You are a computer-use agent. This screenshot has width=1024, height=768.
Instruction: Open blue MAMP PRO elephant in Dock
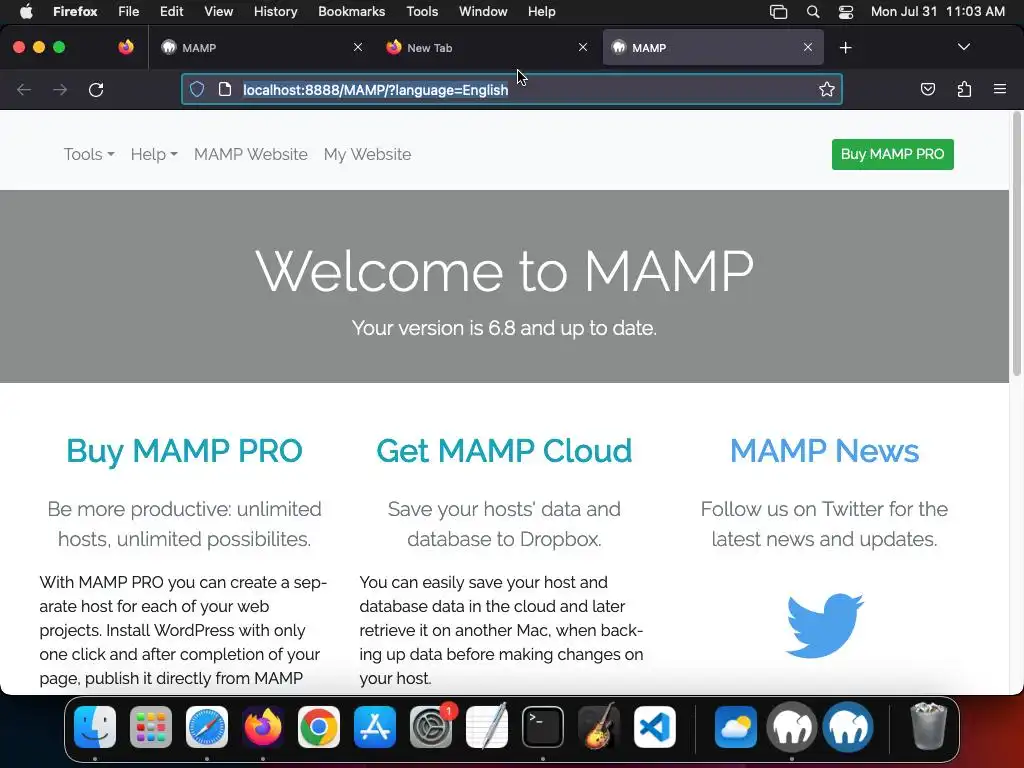(x=848, y=727)
